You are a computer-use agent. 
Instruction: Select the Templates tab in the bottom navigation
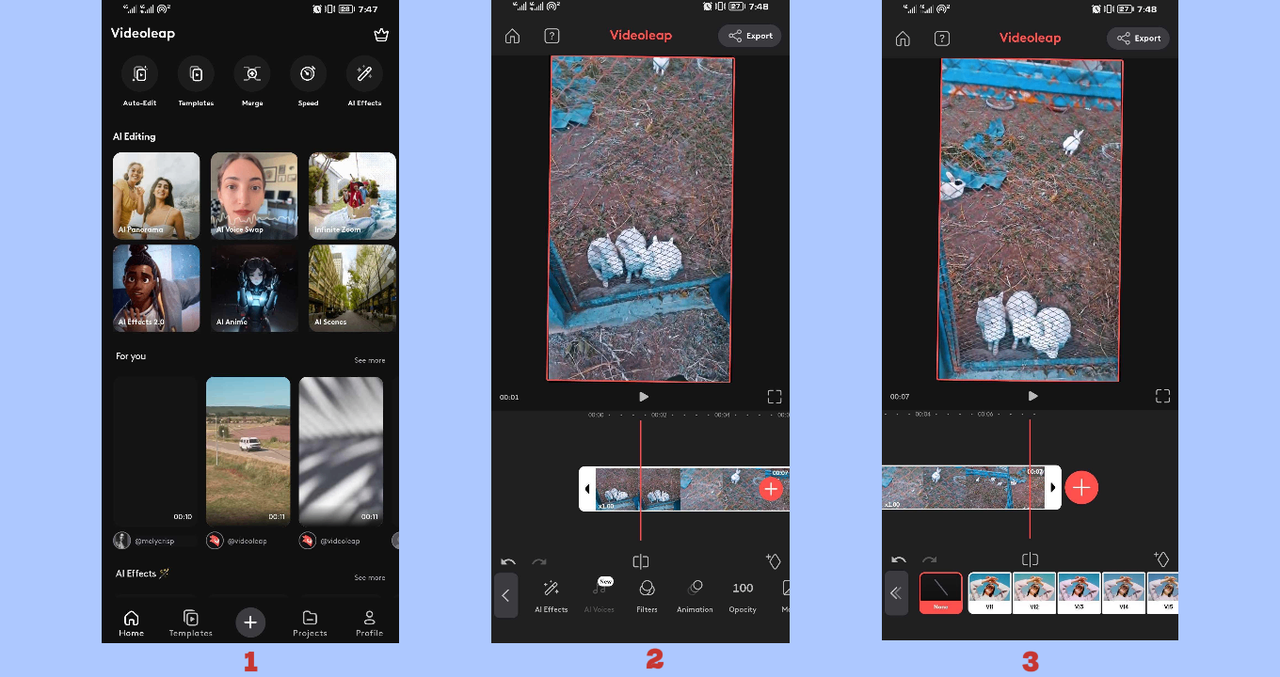(190, 624)
